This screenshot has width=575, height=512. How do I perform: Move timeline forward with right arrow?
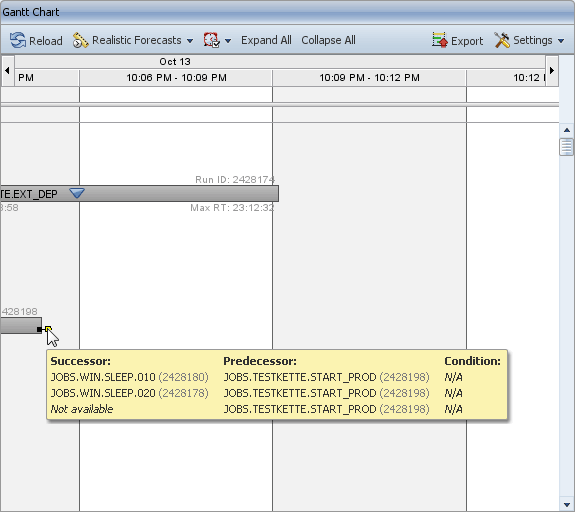coord(552,70)
